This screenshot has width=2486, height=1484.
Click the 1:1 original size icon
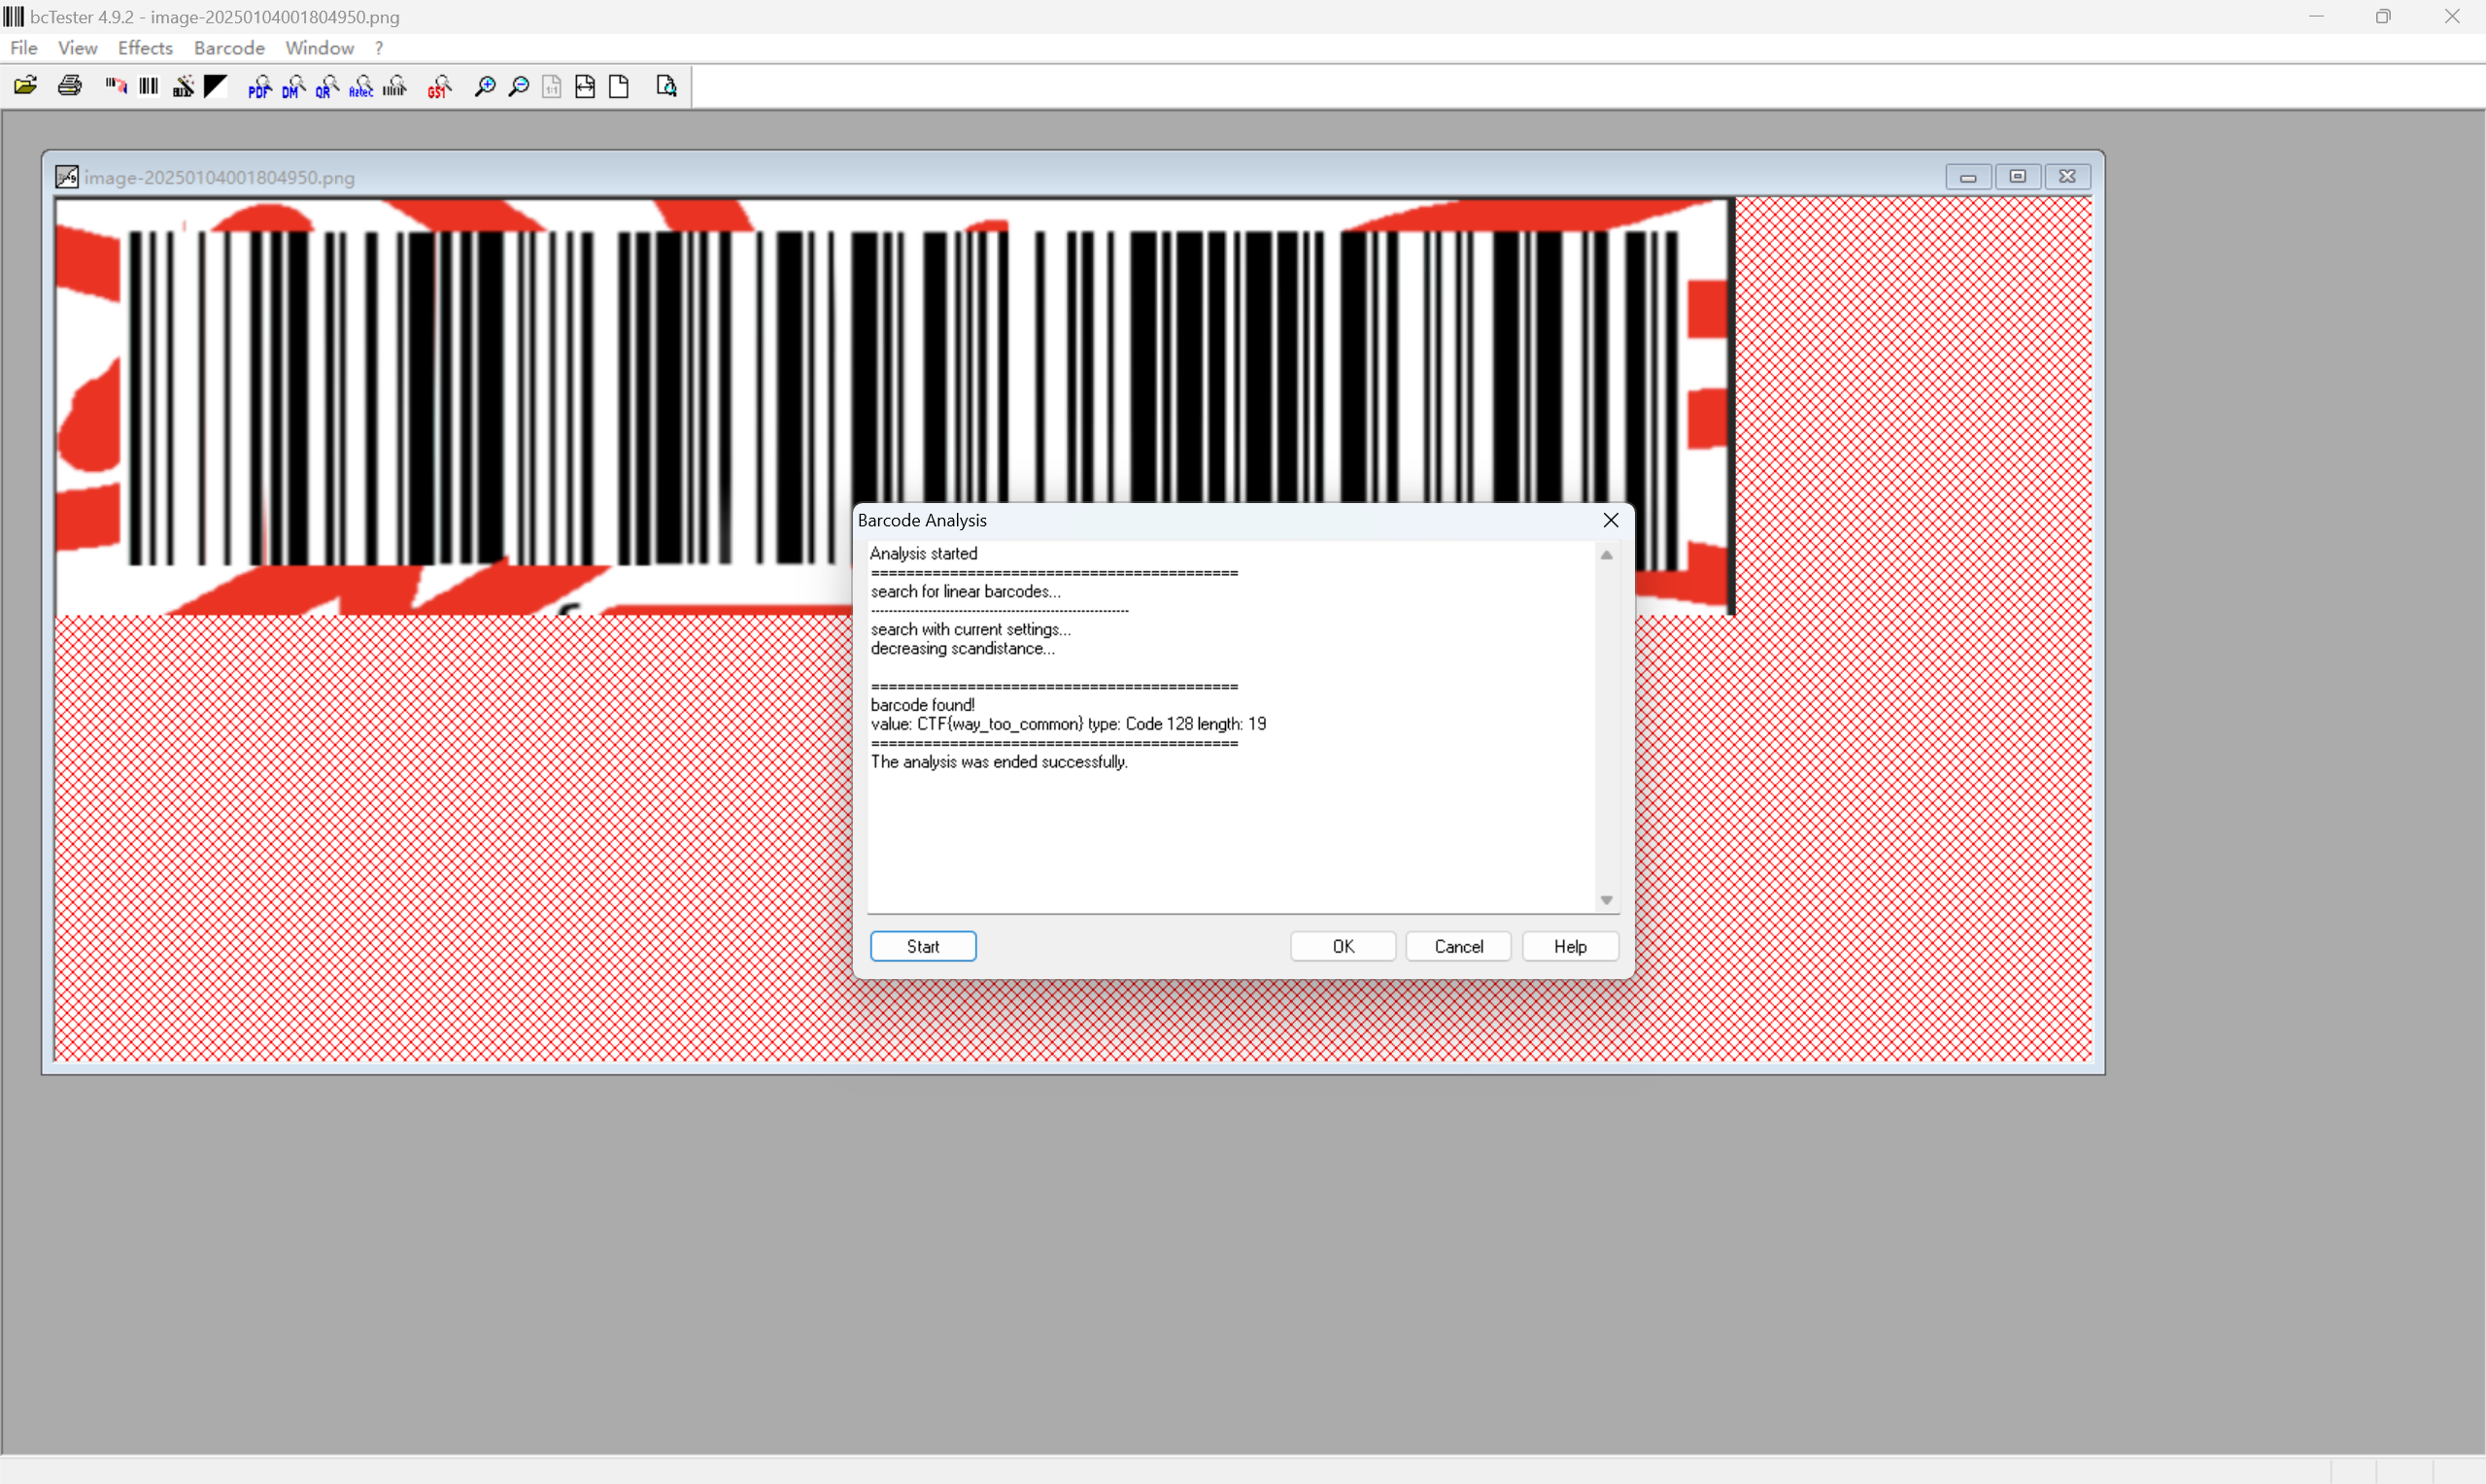pyautogui.click(x=552, y=87)
